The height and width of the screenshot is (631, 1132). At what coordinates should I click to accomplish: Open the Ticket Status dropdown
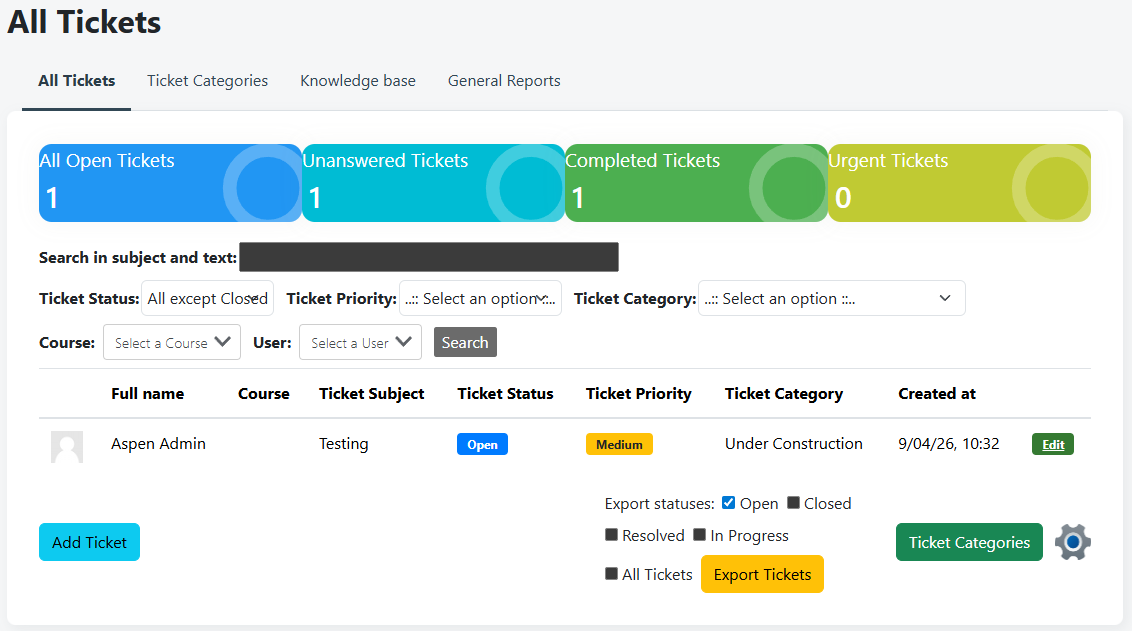coord(207,298)
